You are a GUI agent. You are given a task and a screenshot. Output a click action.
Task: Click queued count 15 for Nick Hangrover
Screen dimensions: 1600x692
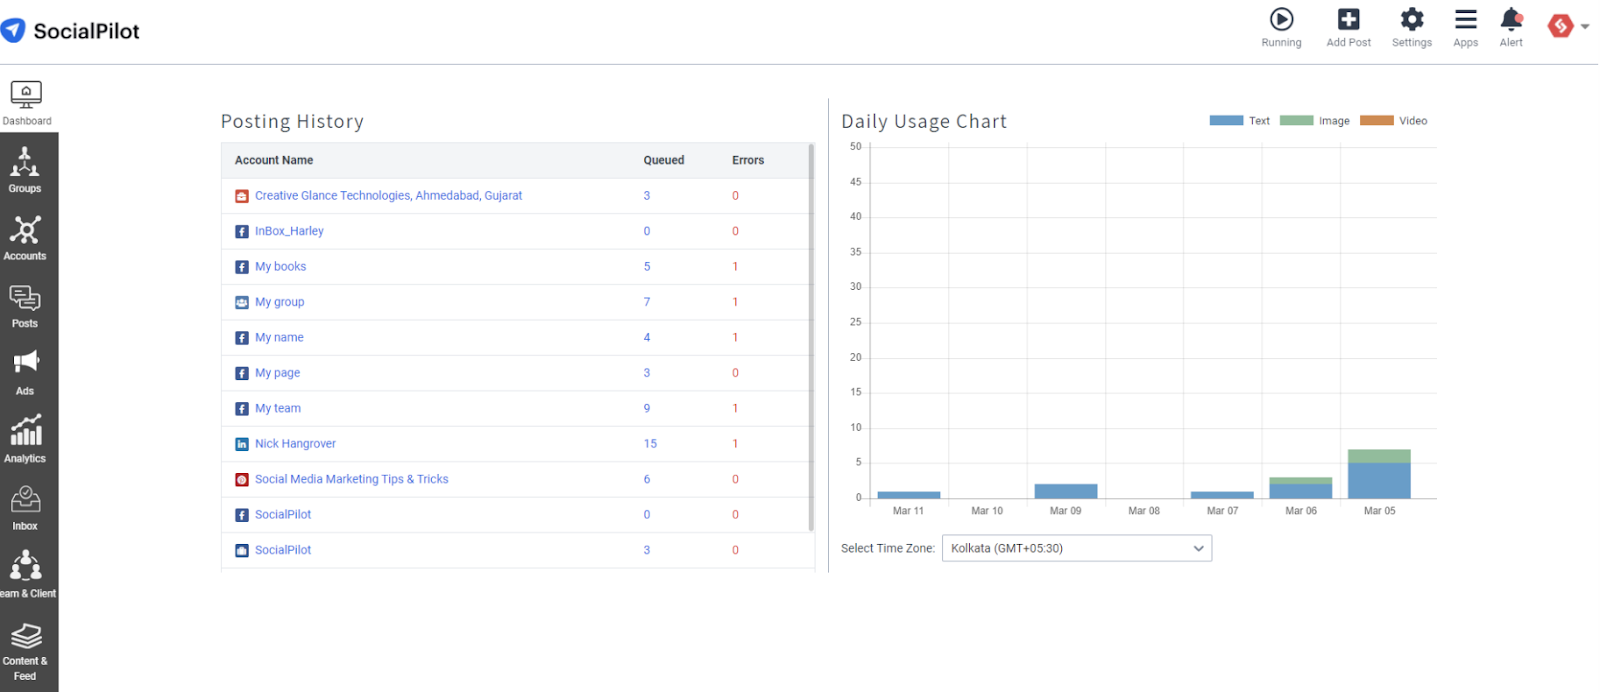pyautogui.click(x=650, y=444)
